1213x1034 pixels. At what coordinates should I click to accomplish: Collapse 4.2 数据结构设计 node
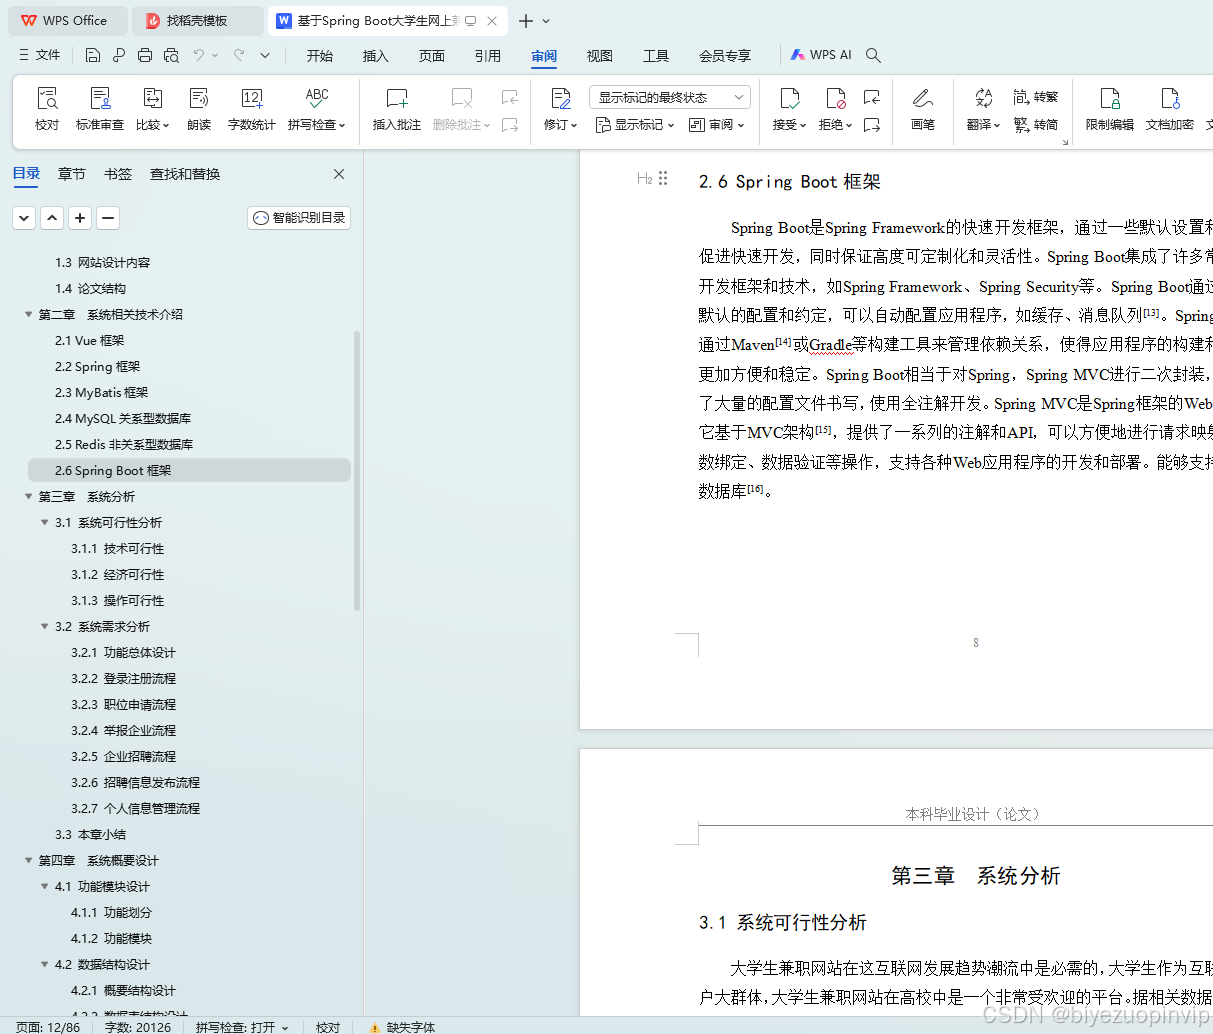44,964
